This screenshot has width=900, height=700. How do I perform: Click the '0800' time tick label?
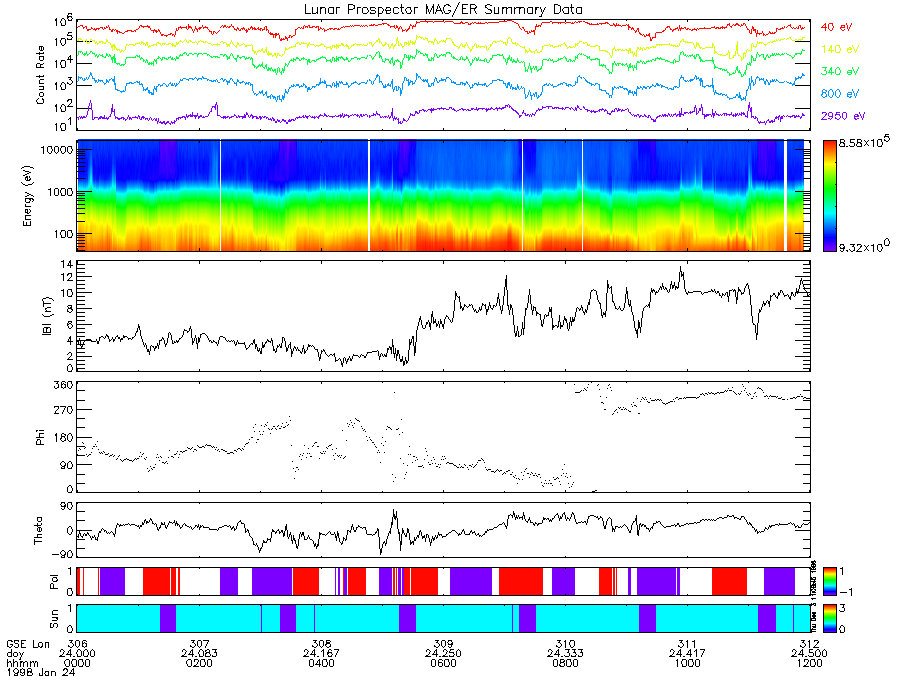point(565,663)
